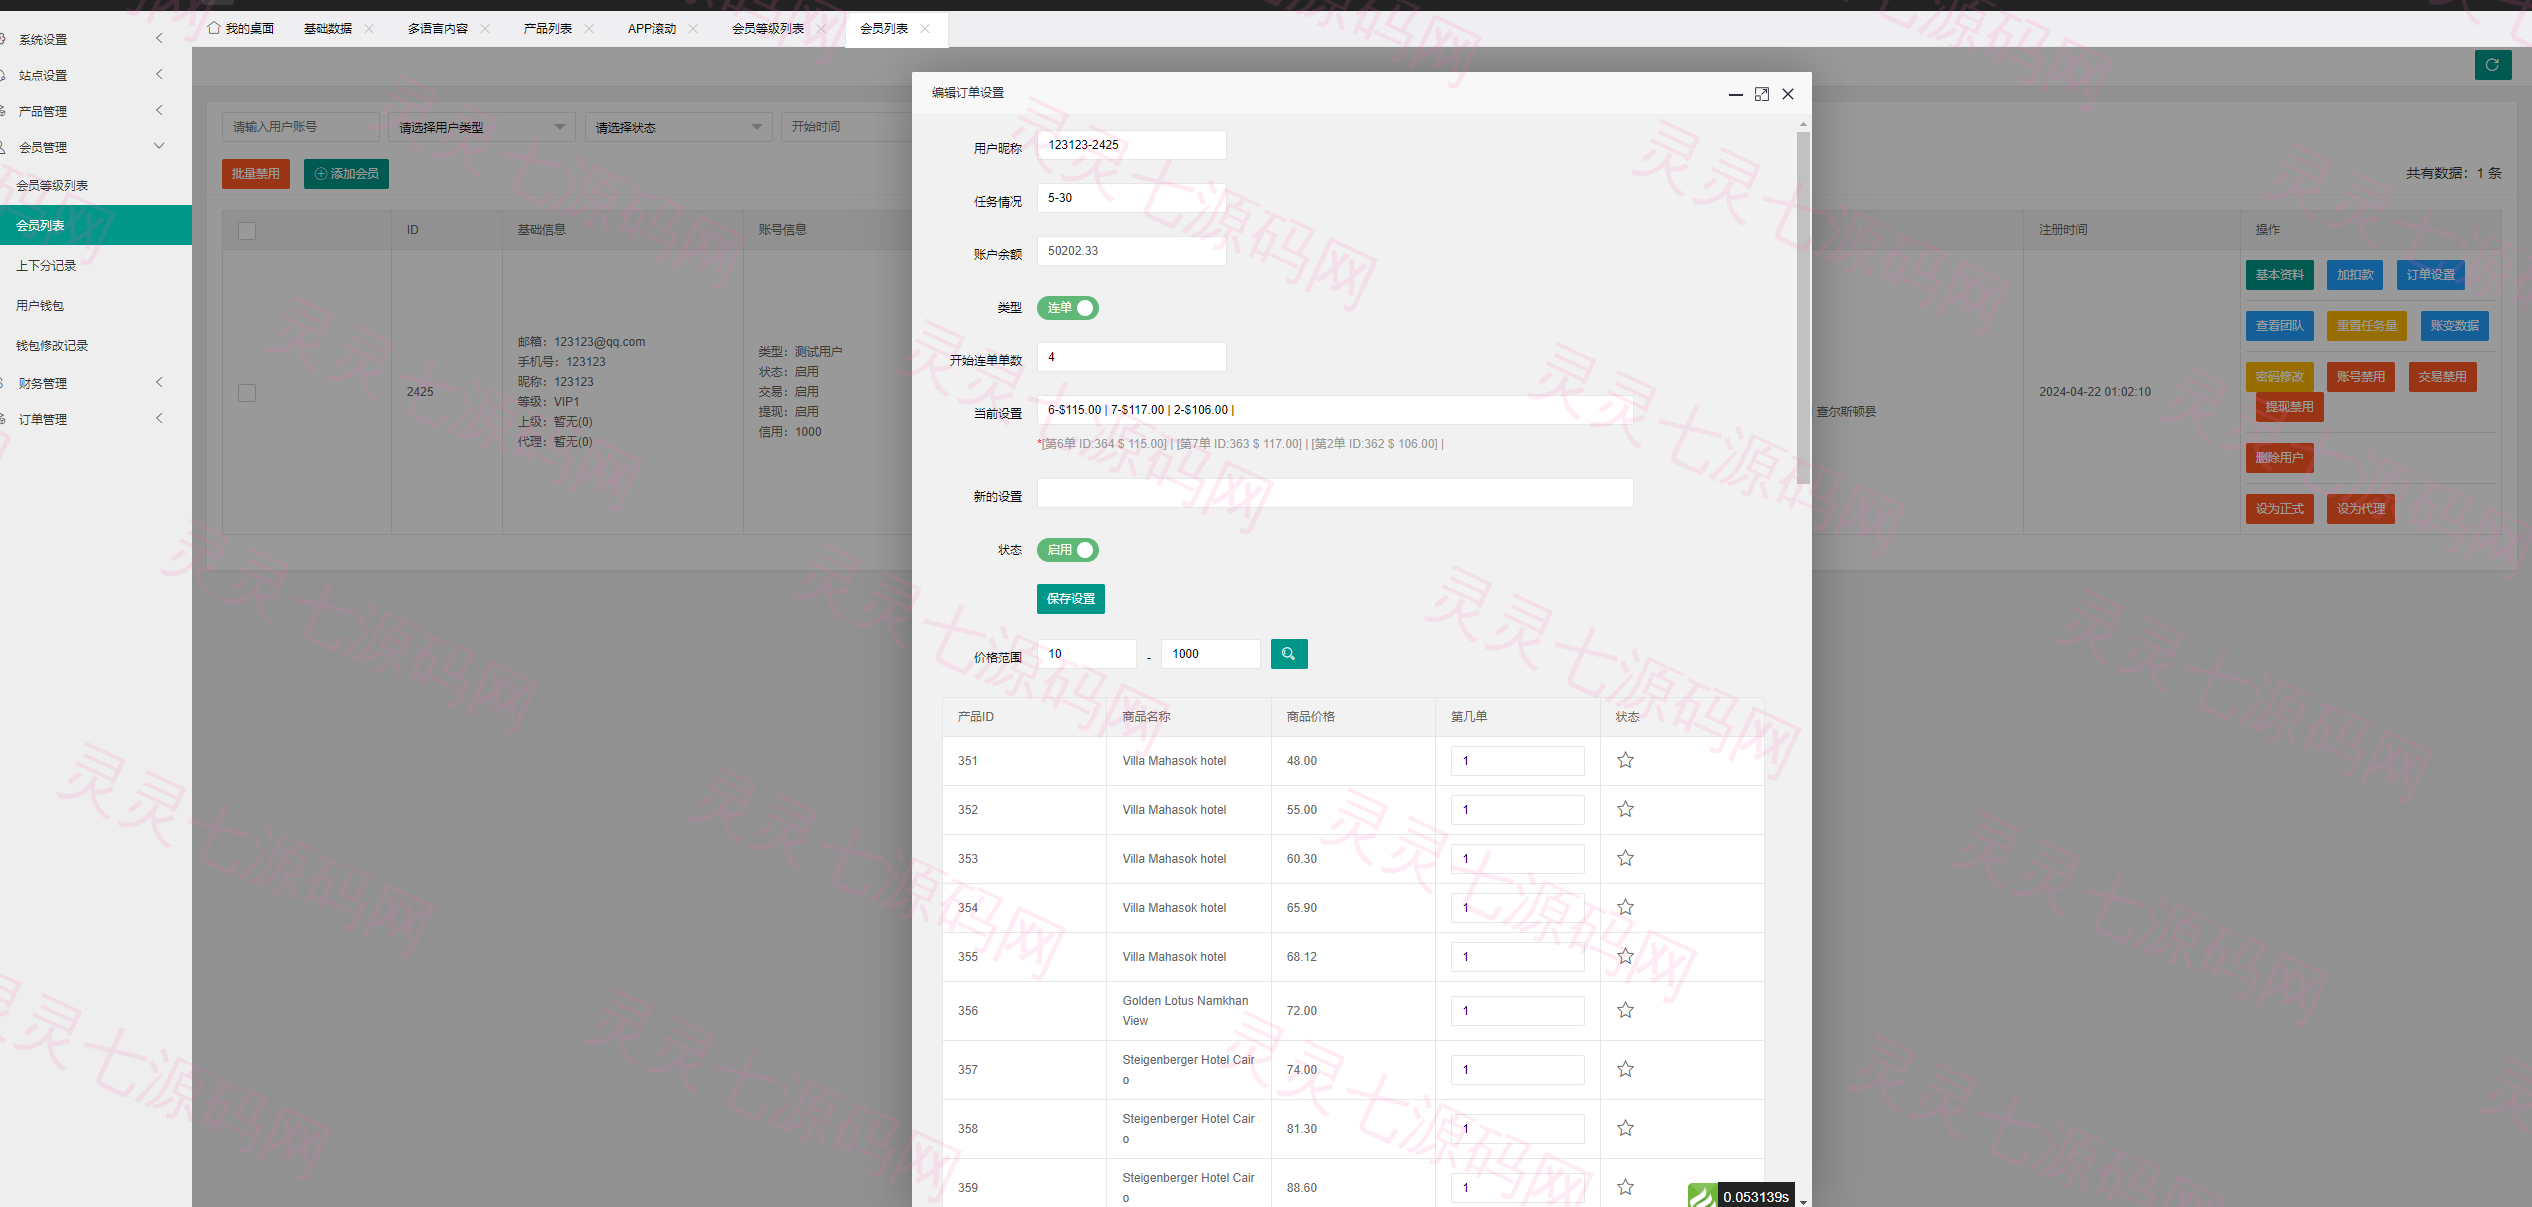Click the 开始时间 date field

tap(846, 127)
